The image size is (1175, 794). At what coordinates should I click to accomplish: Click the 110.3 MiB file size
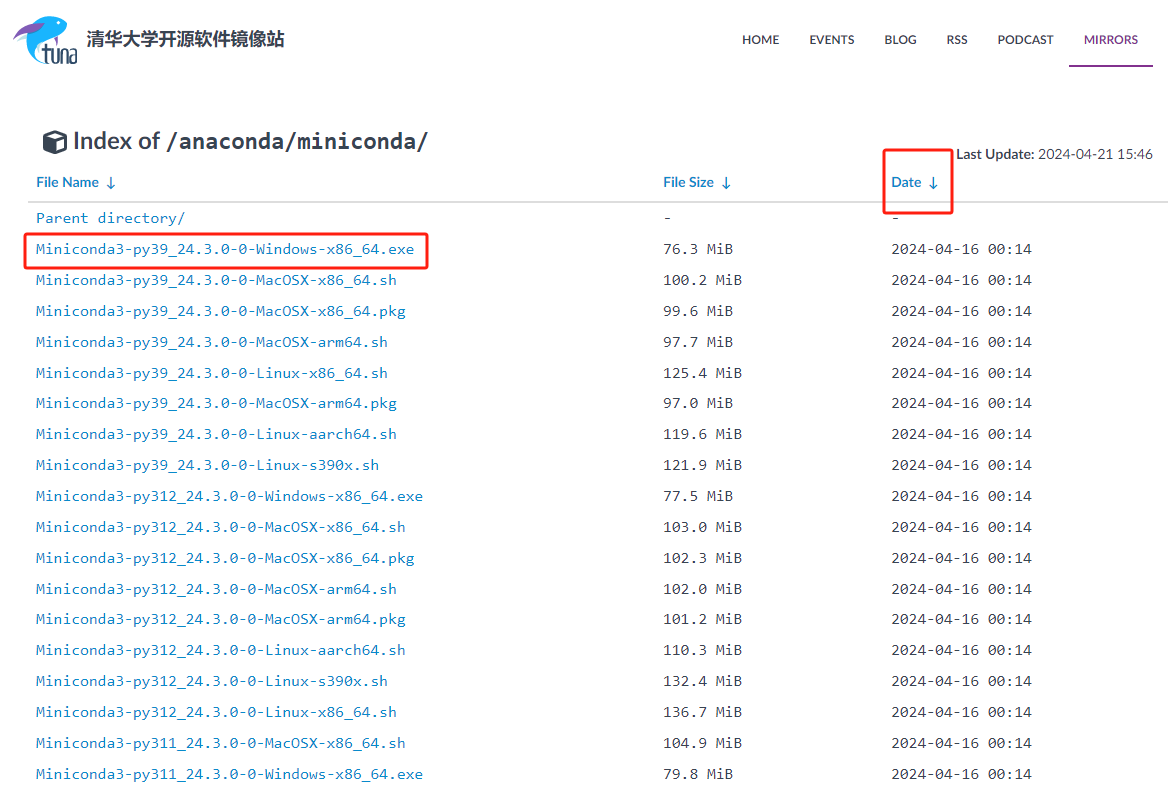point(702,650)
